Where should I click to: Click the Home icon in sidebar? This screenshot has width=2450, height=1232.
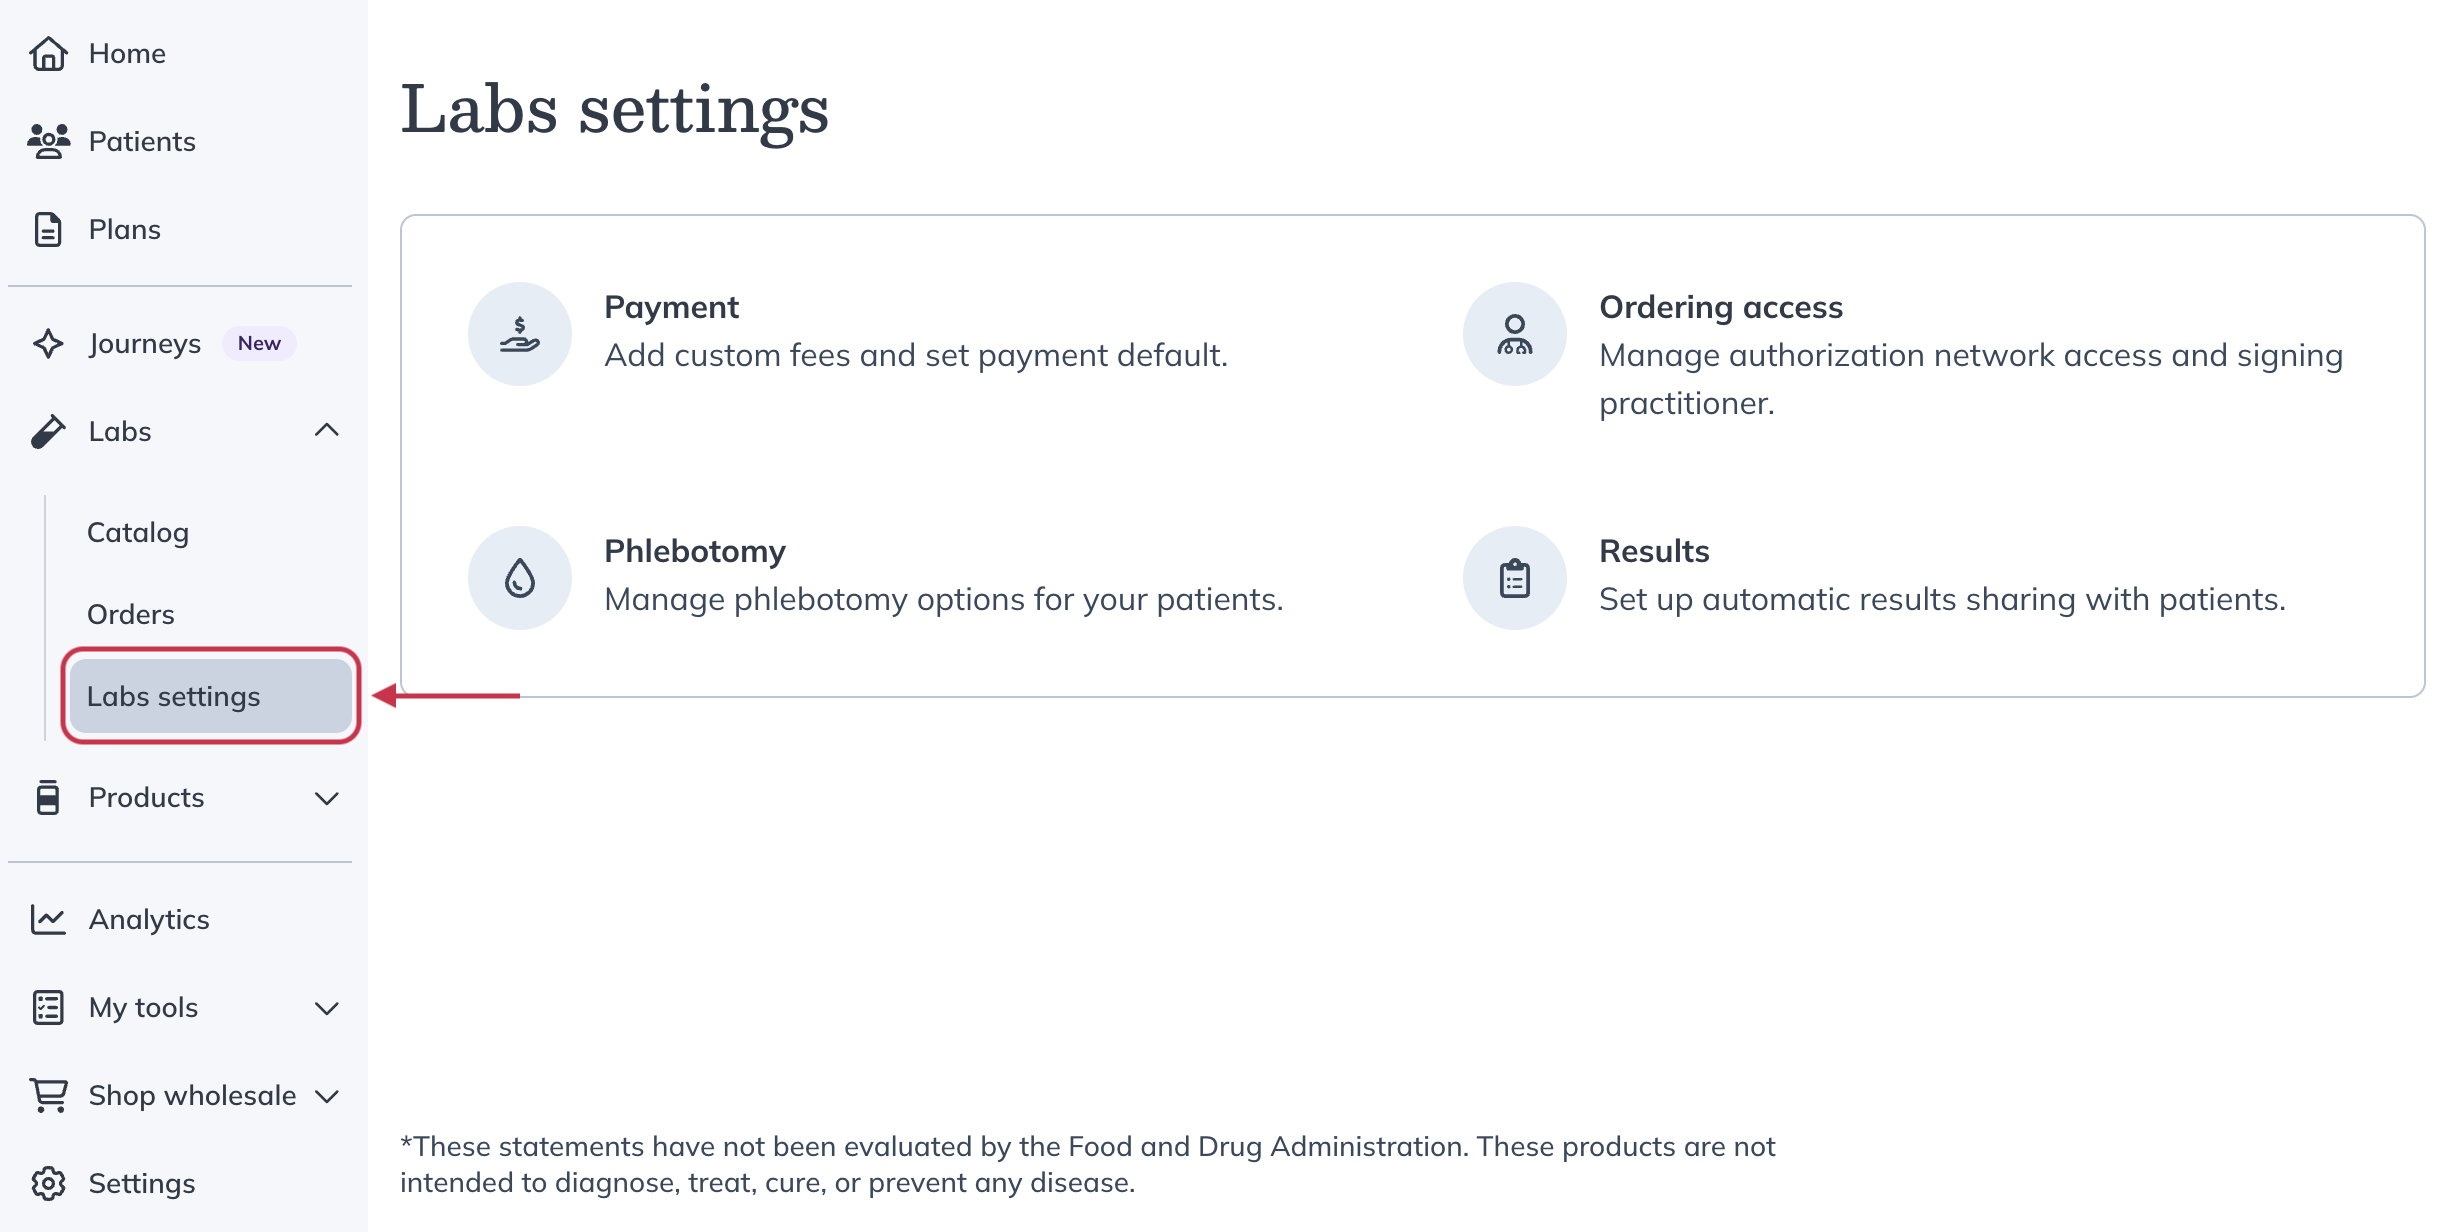[48, 53]
